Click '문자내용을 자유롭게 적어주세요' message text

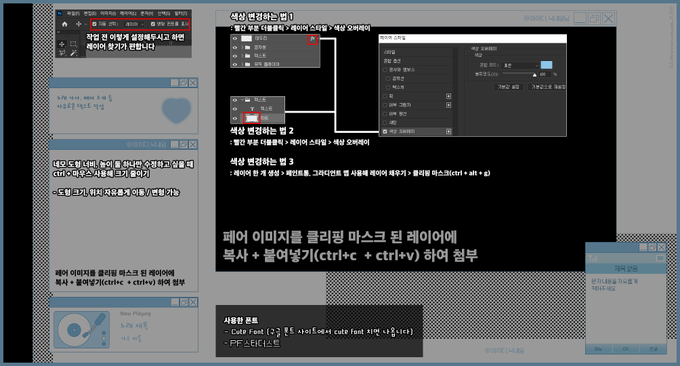click(614, 285)
